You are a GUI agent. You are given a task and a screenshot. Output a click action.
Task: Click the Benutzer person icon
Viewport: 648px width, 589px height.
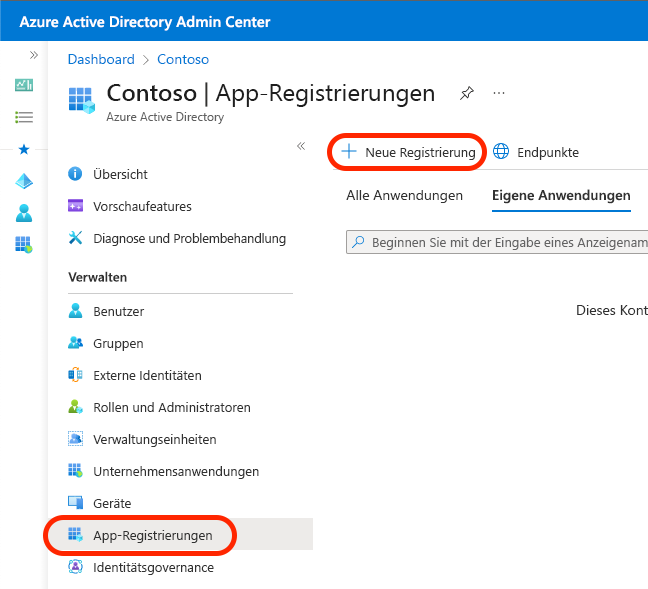pos(75,310)
